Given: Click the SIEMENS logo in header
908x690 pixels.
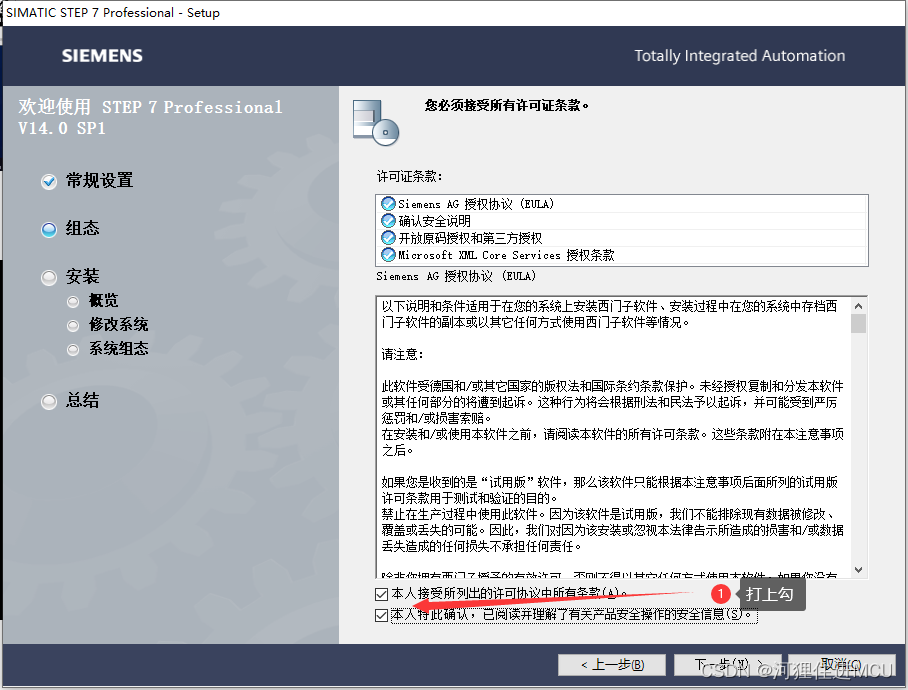Looking at the screenshot, I should pos(102,56).
